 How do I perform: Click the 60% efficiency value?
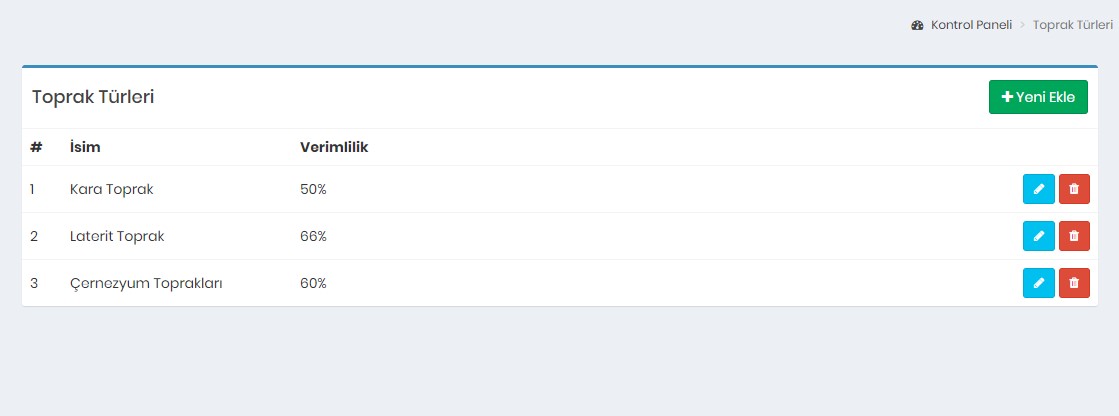point(313,283)
